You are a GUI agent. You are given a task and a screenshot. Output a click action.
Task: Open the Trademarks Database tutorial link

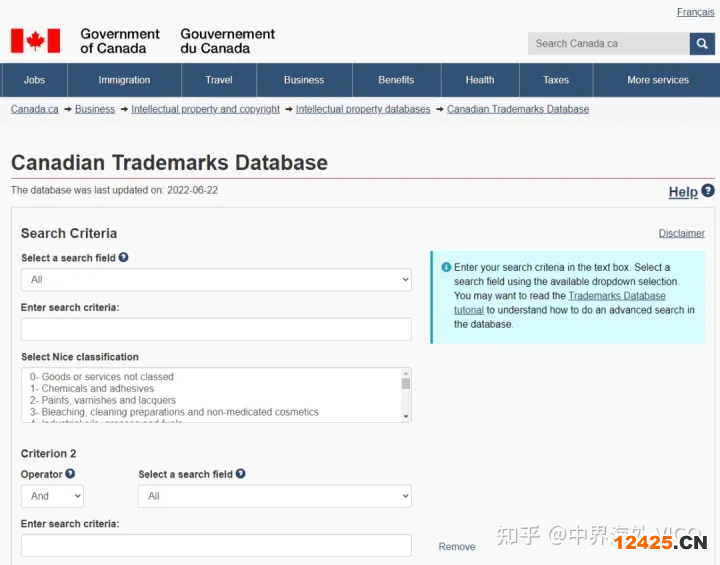coord(616,296)
